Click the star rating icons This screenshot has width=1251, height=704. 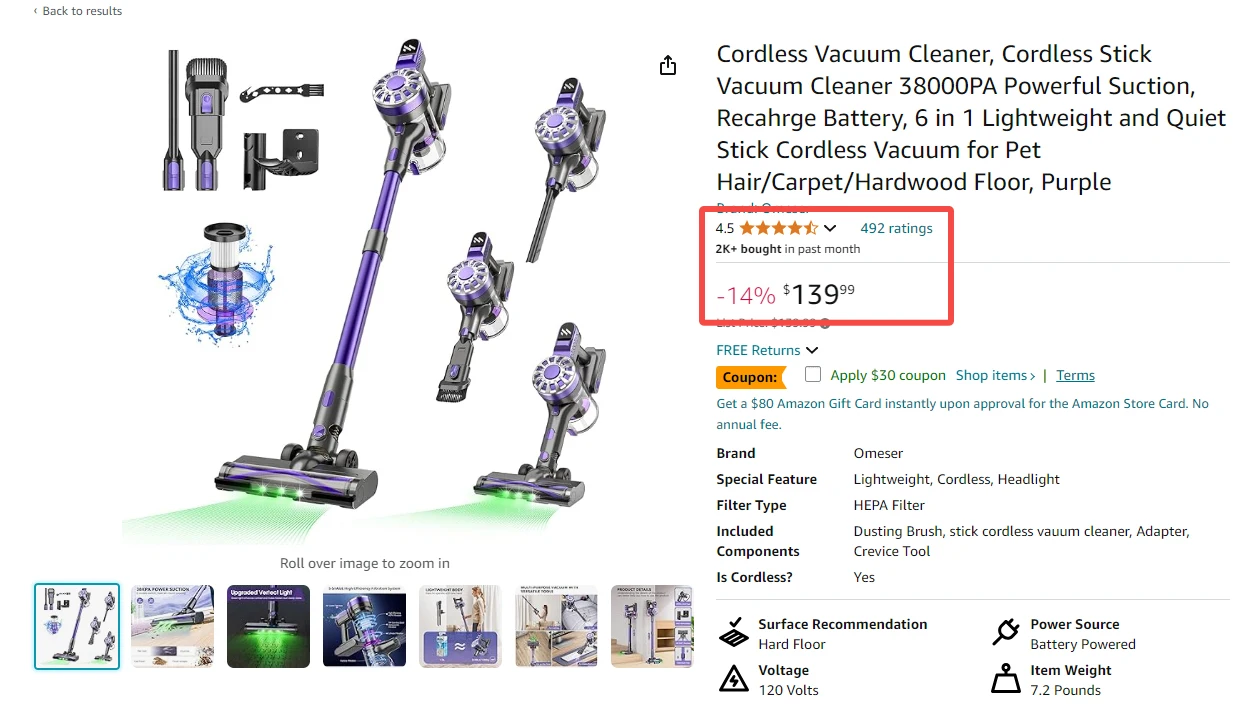(778, 228)
